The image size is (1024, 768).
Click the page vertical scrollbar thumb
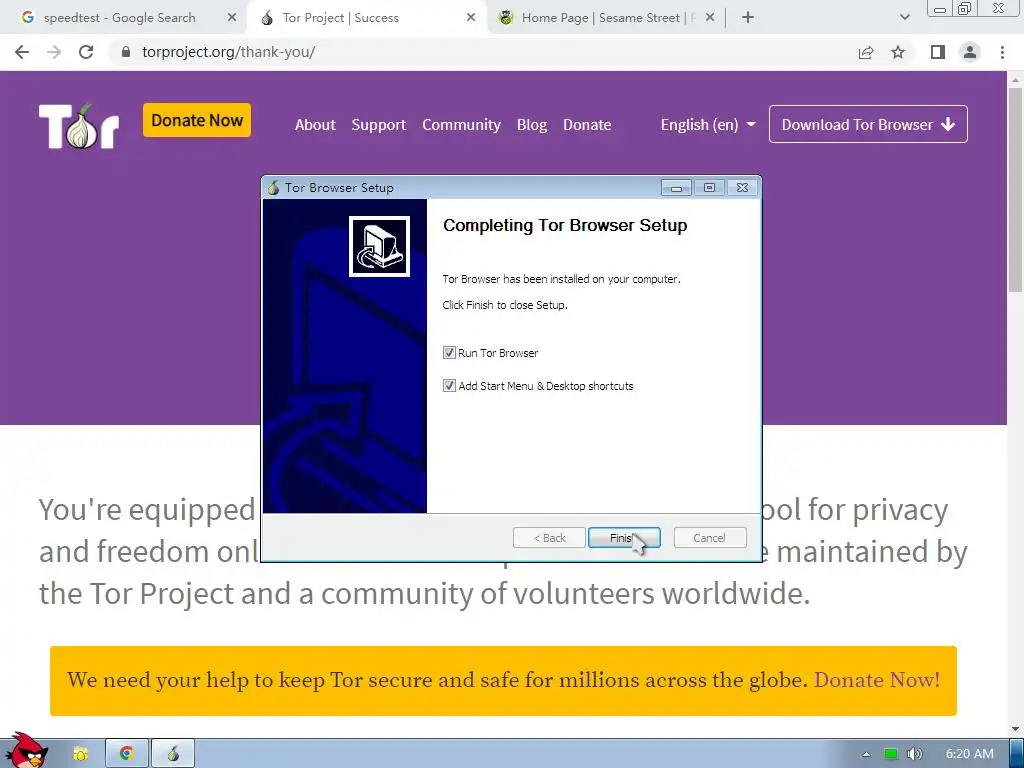point(1015,189)
